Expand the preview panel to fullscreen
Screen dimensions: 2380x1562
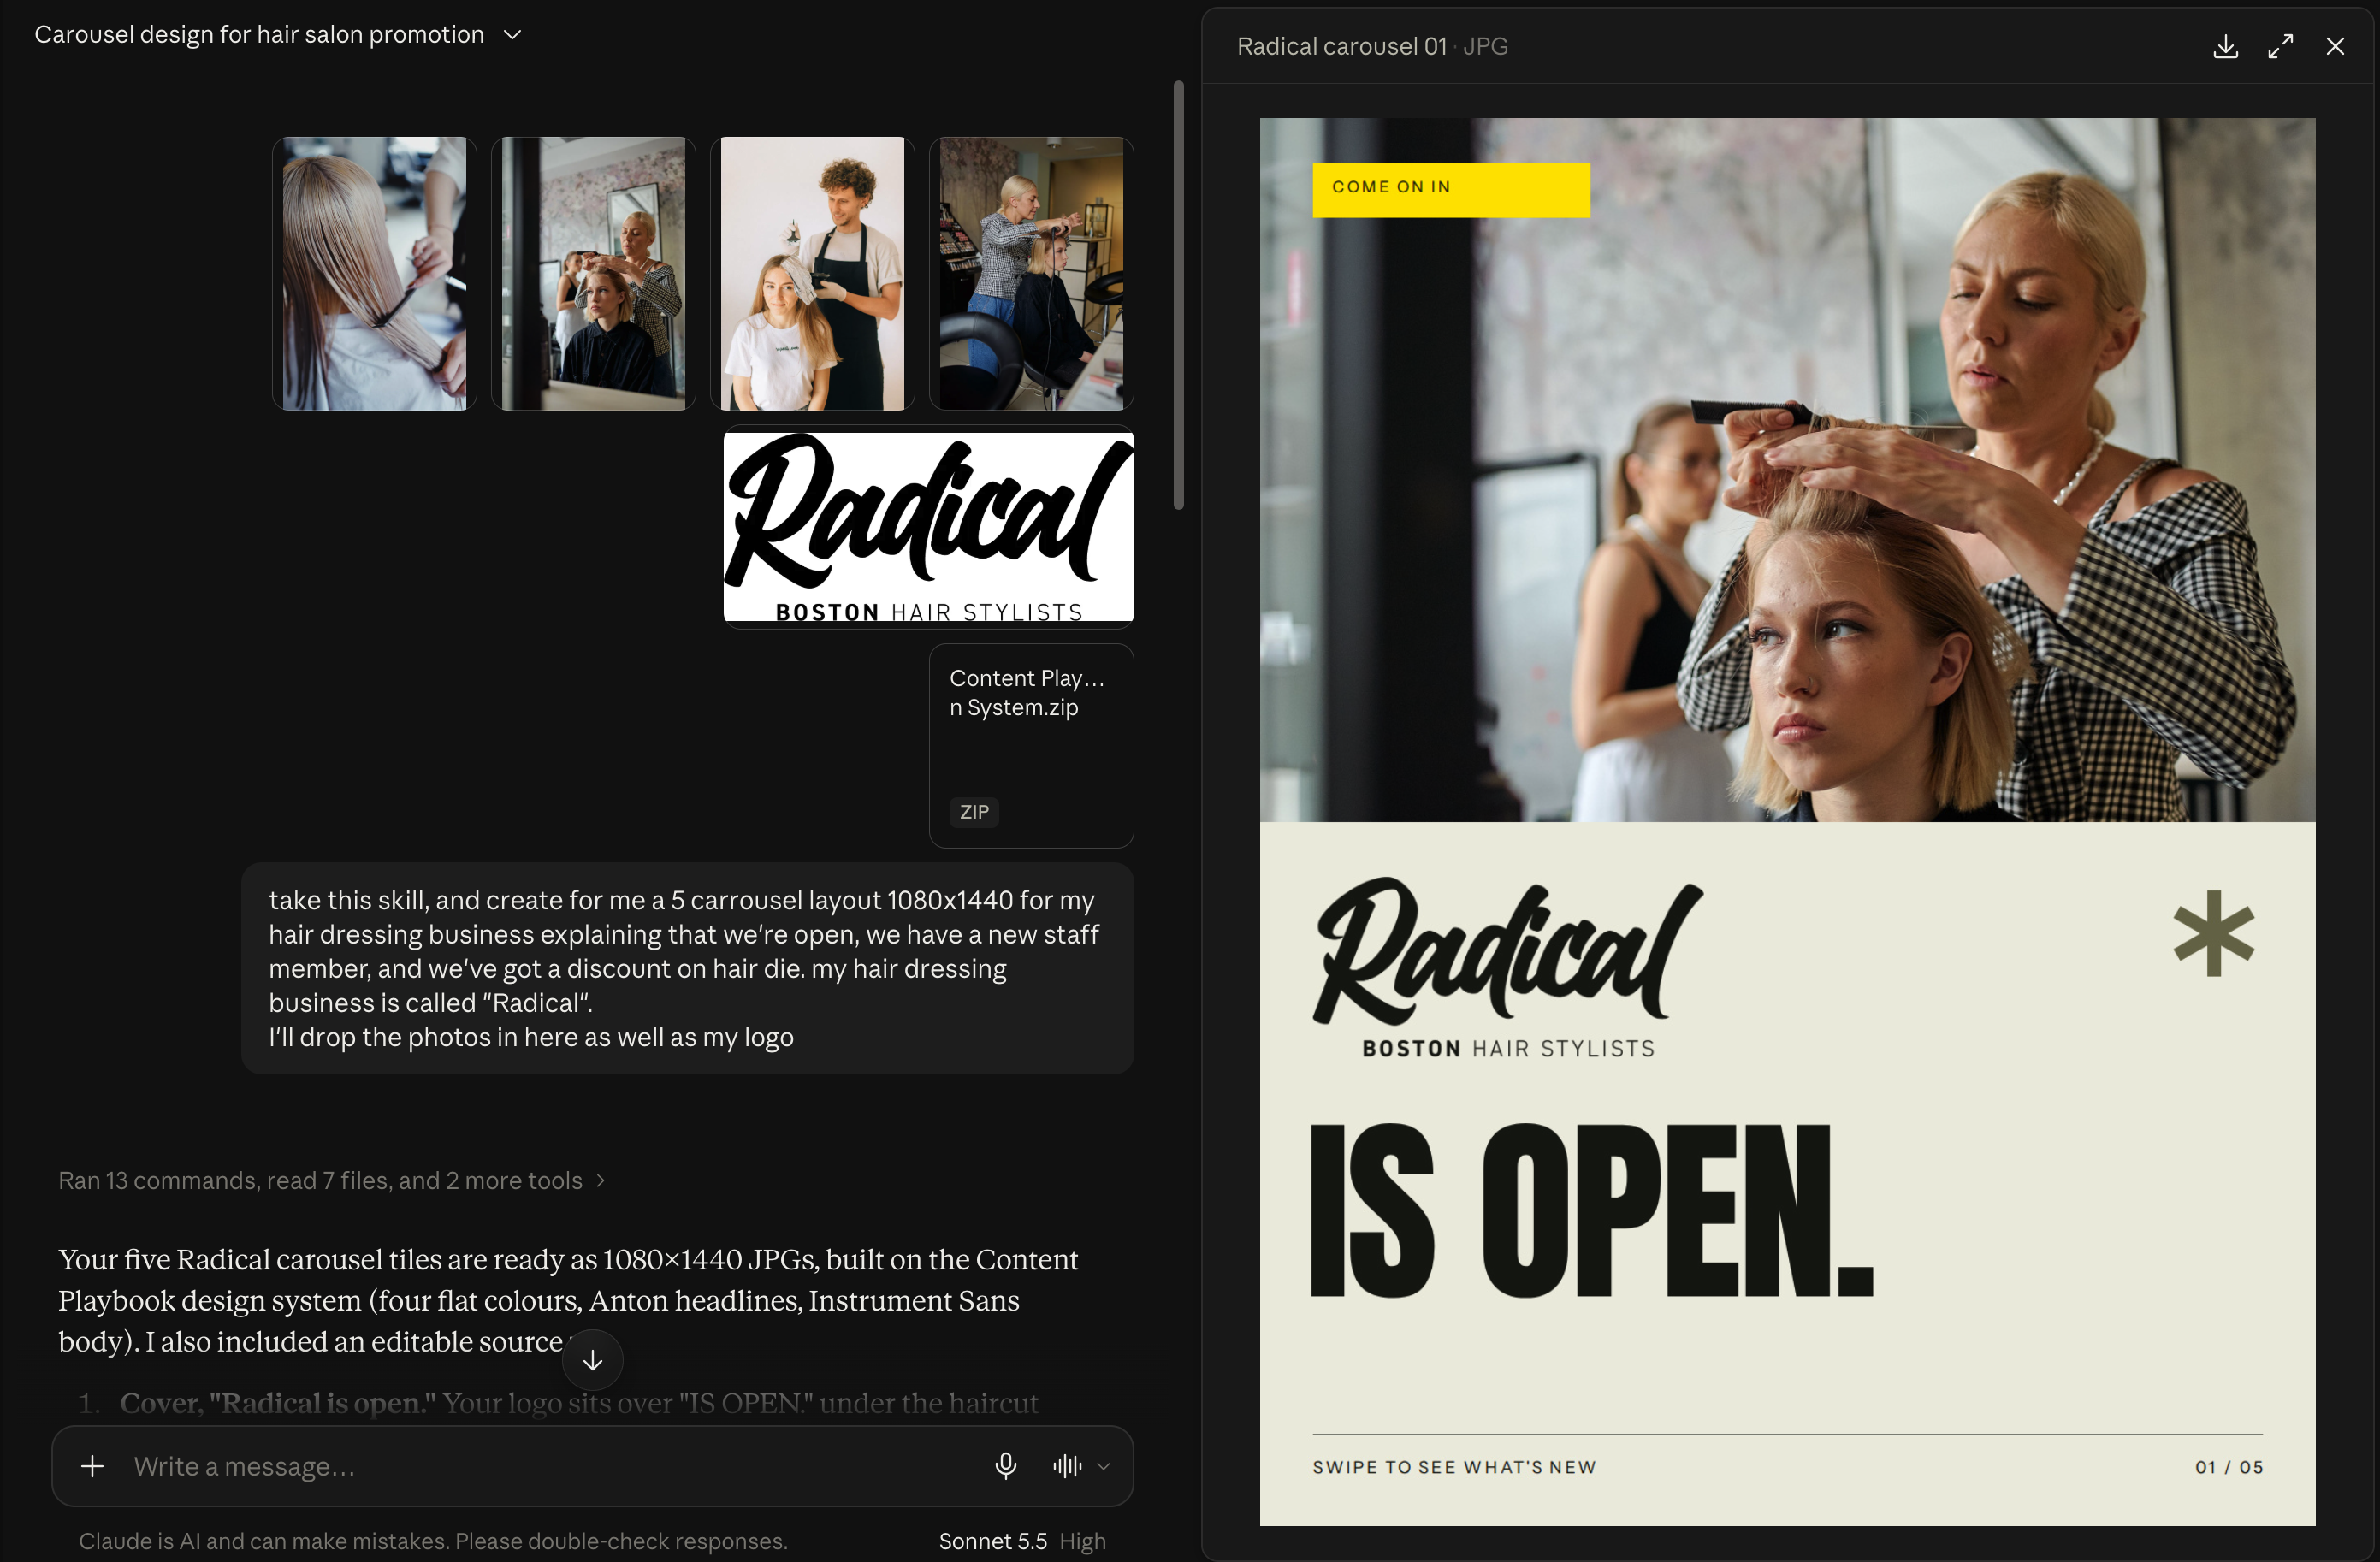(x=2280, y=46)
